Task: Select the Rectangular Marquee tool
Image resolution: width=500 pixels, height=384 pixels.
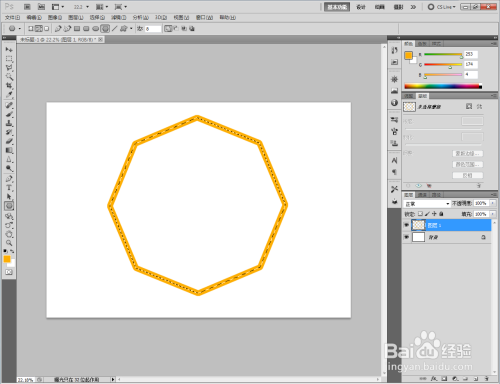Action: pos(9,59)
